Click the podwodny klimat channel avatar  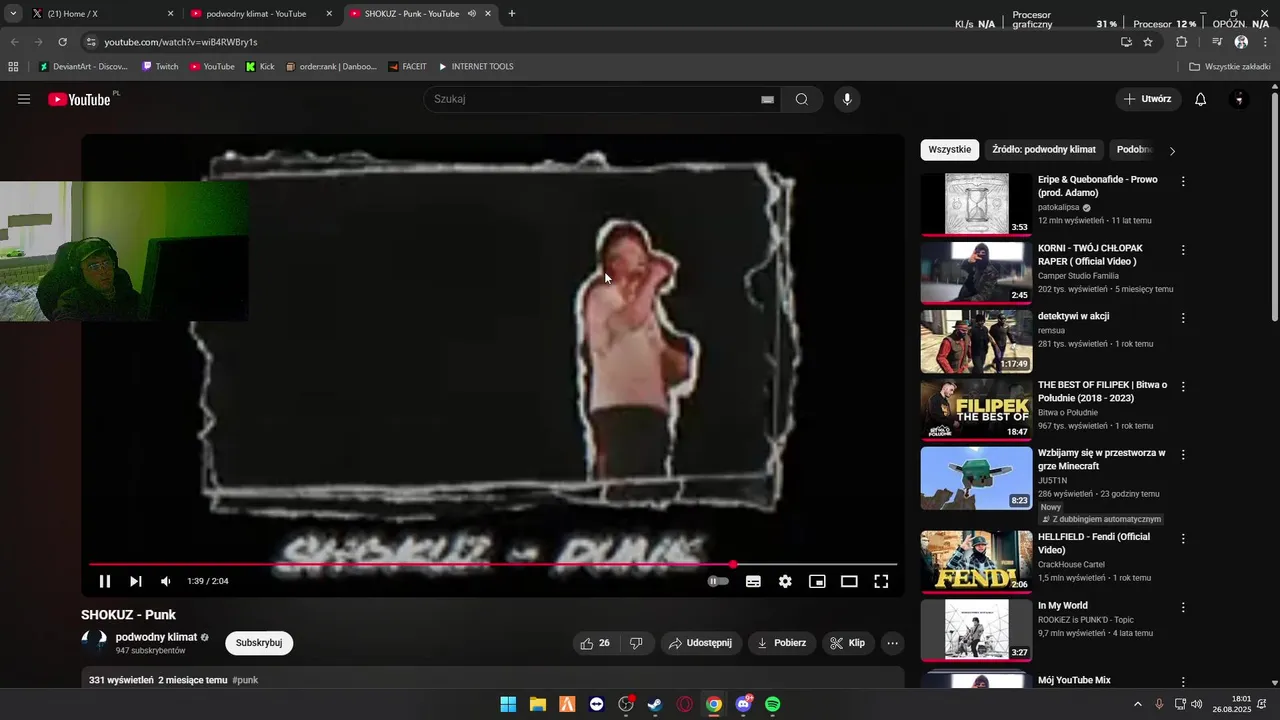pos(94,643)
